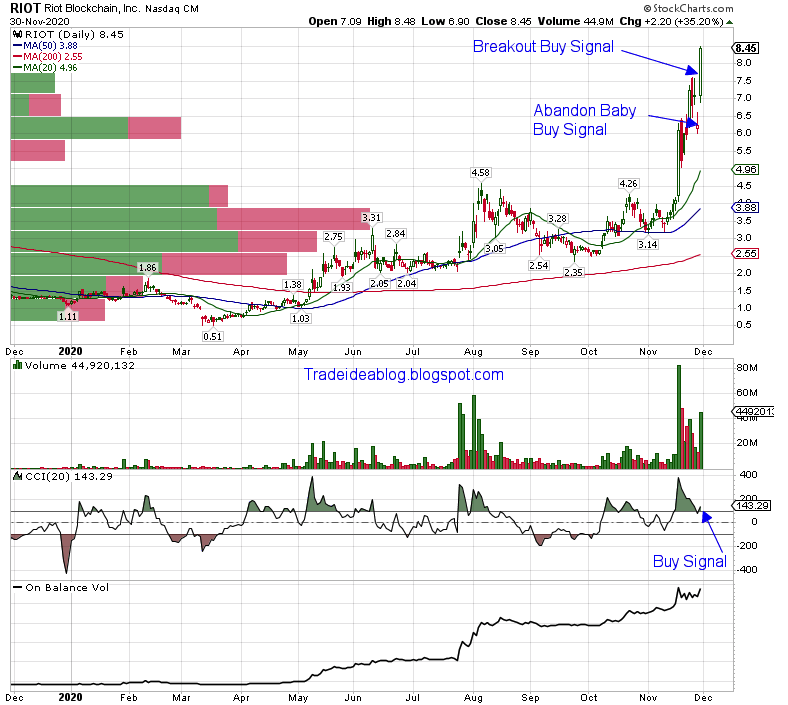Click the 1.38 price label

click(292, 285)
